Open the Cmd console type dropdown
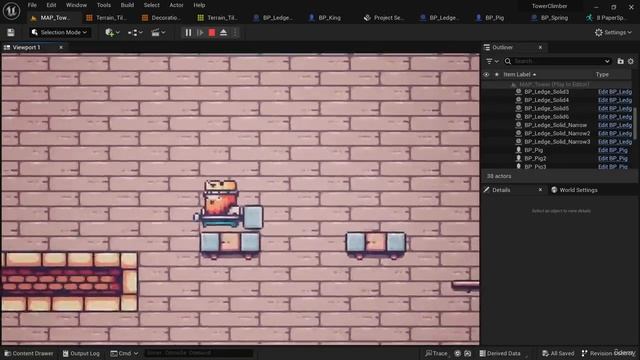The height and width of the screenshot is (360, 640). 124,353
